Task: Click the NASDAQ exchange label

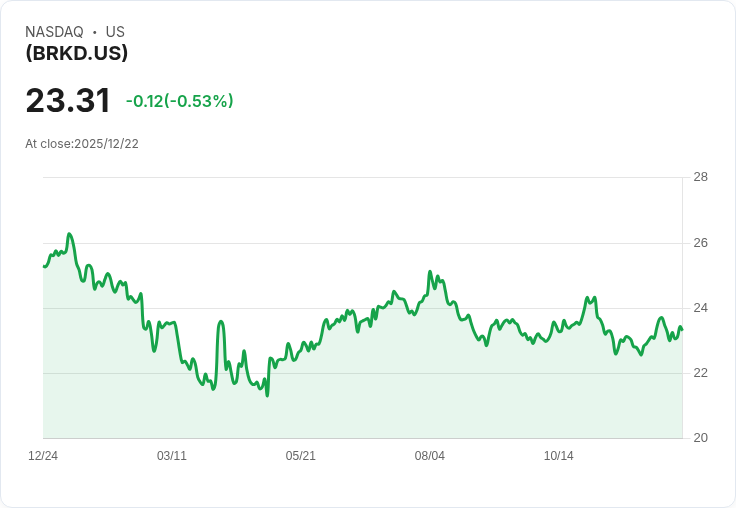Action: click(x=54, y=32)
